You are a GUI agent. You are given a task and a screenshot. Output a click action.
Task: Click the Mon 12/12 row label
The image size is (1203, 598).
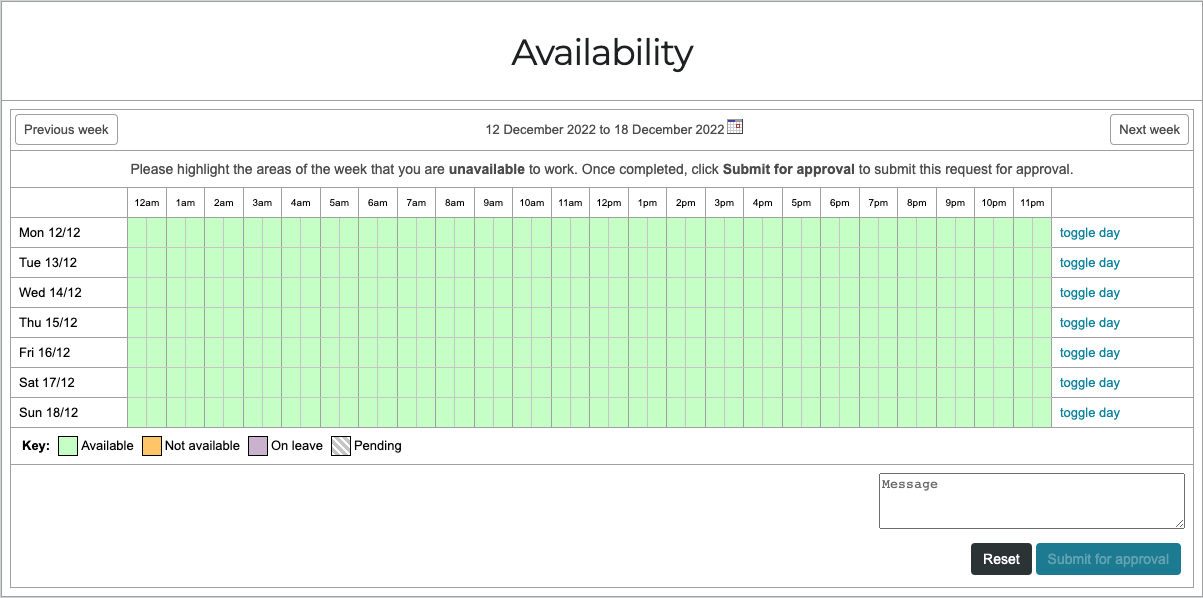48,233
